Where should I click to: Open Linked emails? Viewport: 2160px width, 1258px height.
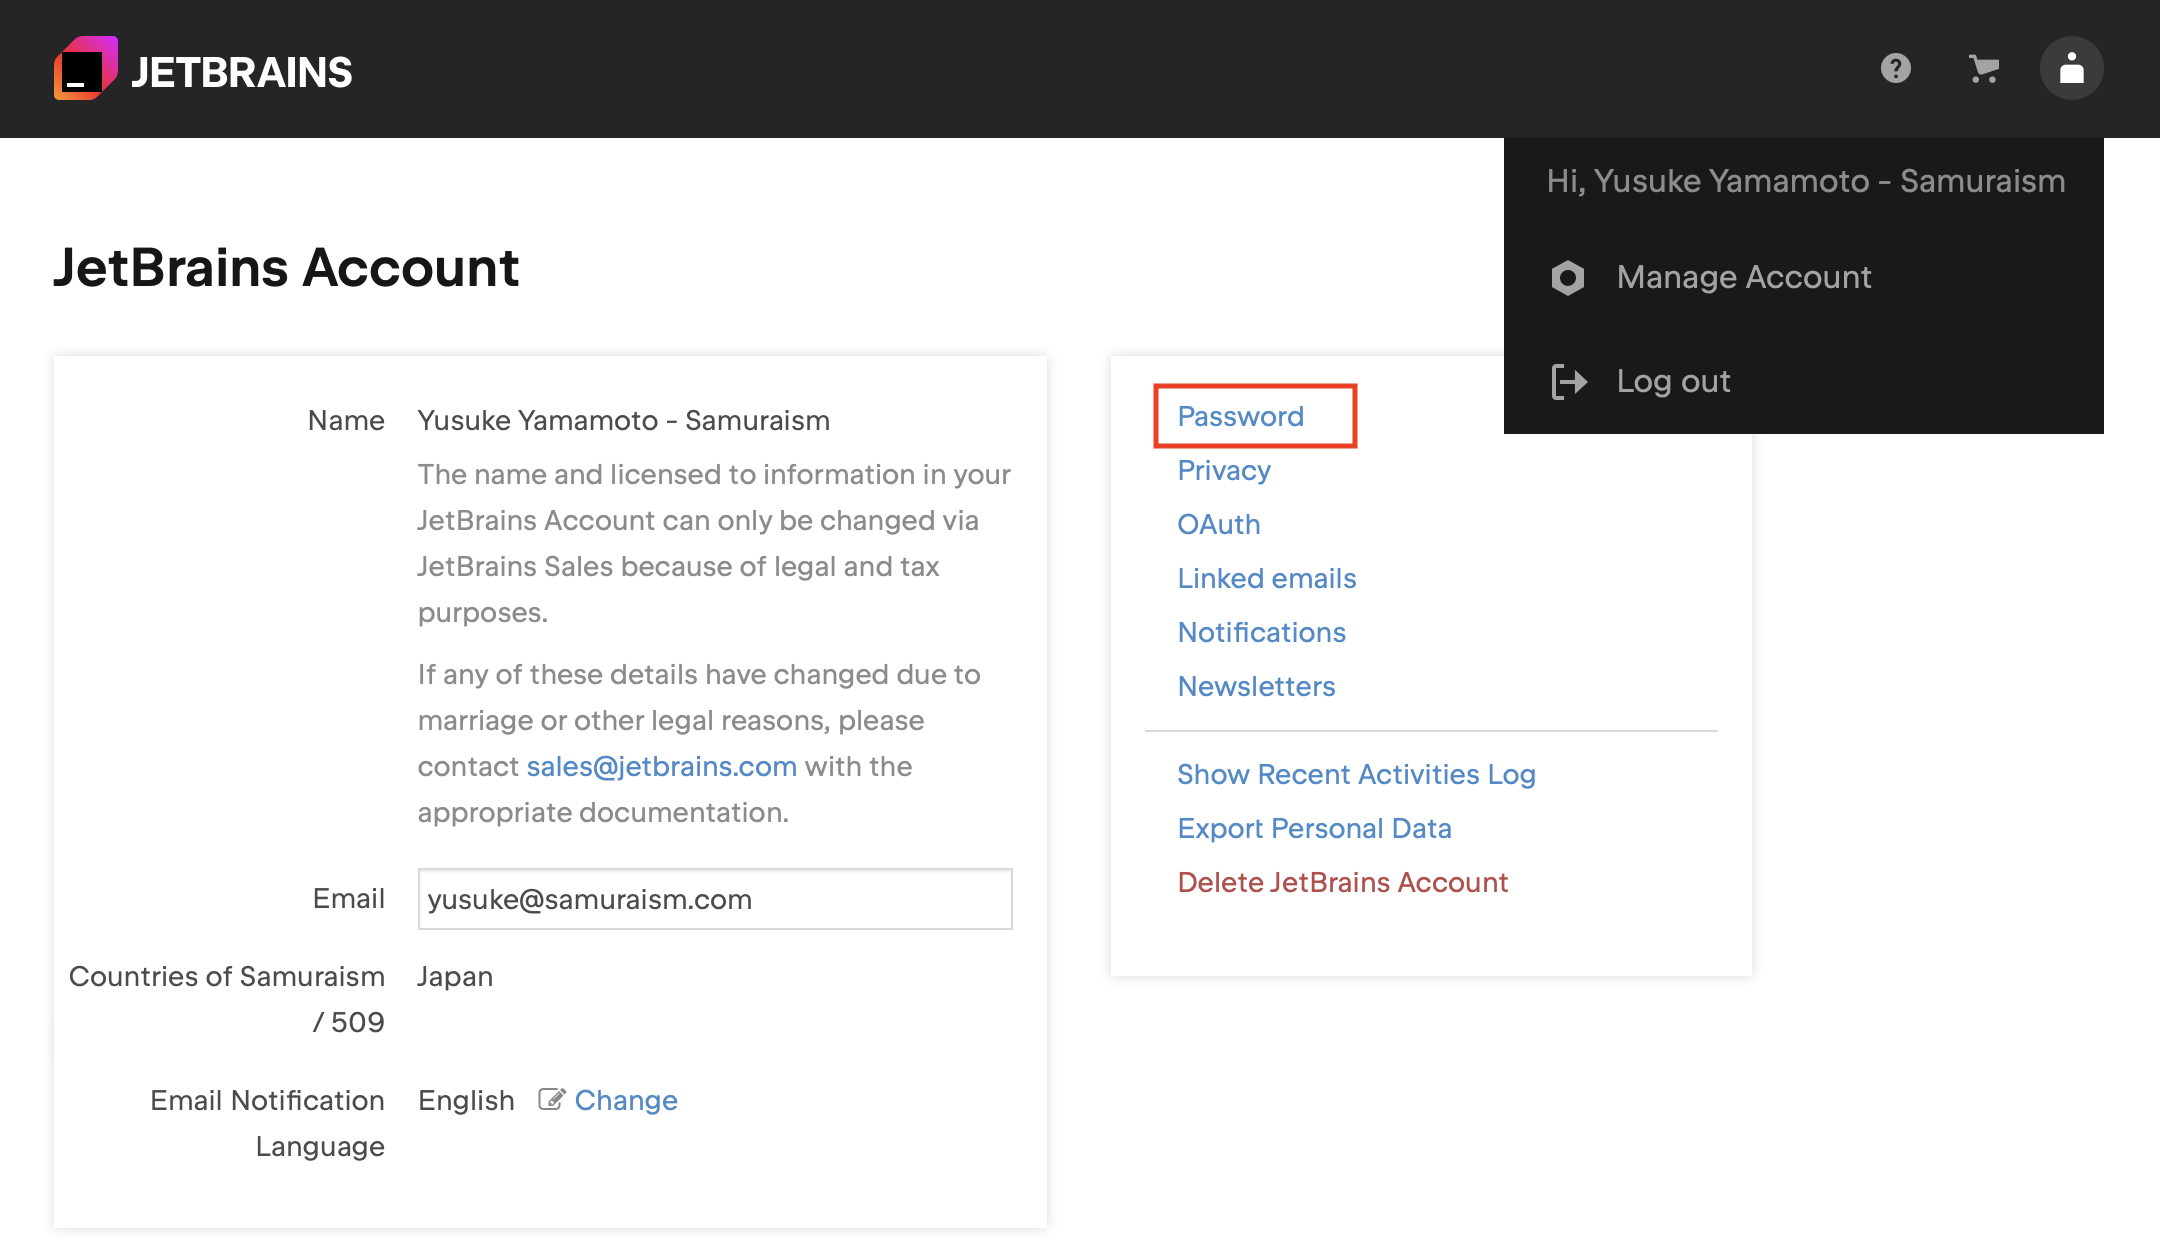point(1266,578)
